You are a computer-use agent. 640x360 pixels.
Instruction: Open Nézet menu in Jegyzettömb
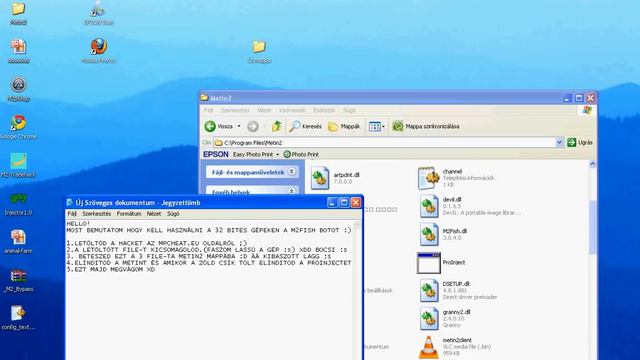point(154,214)
